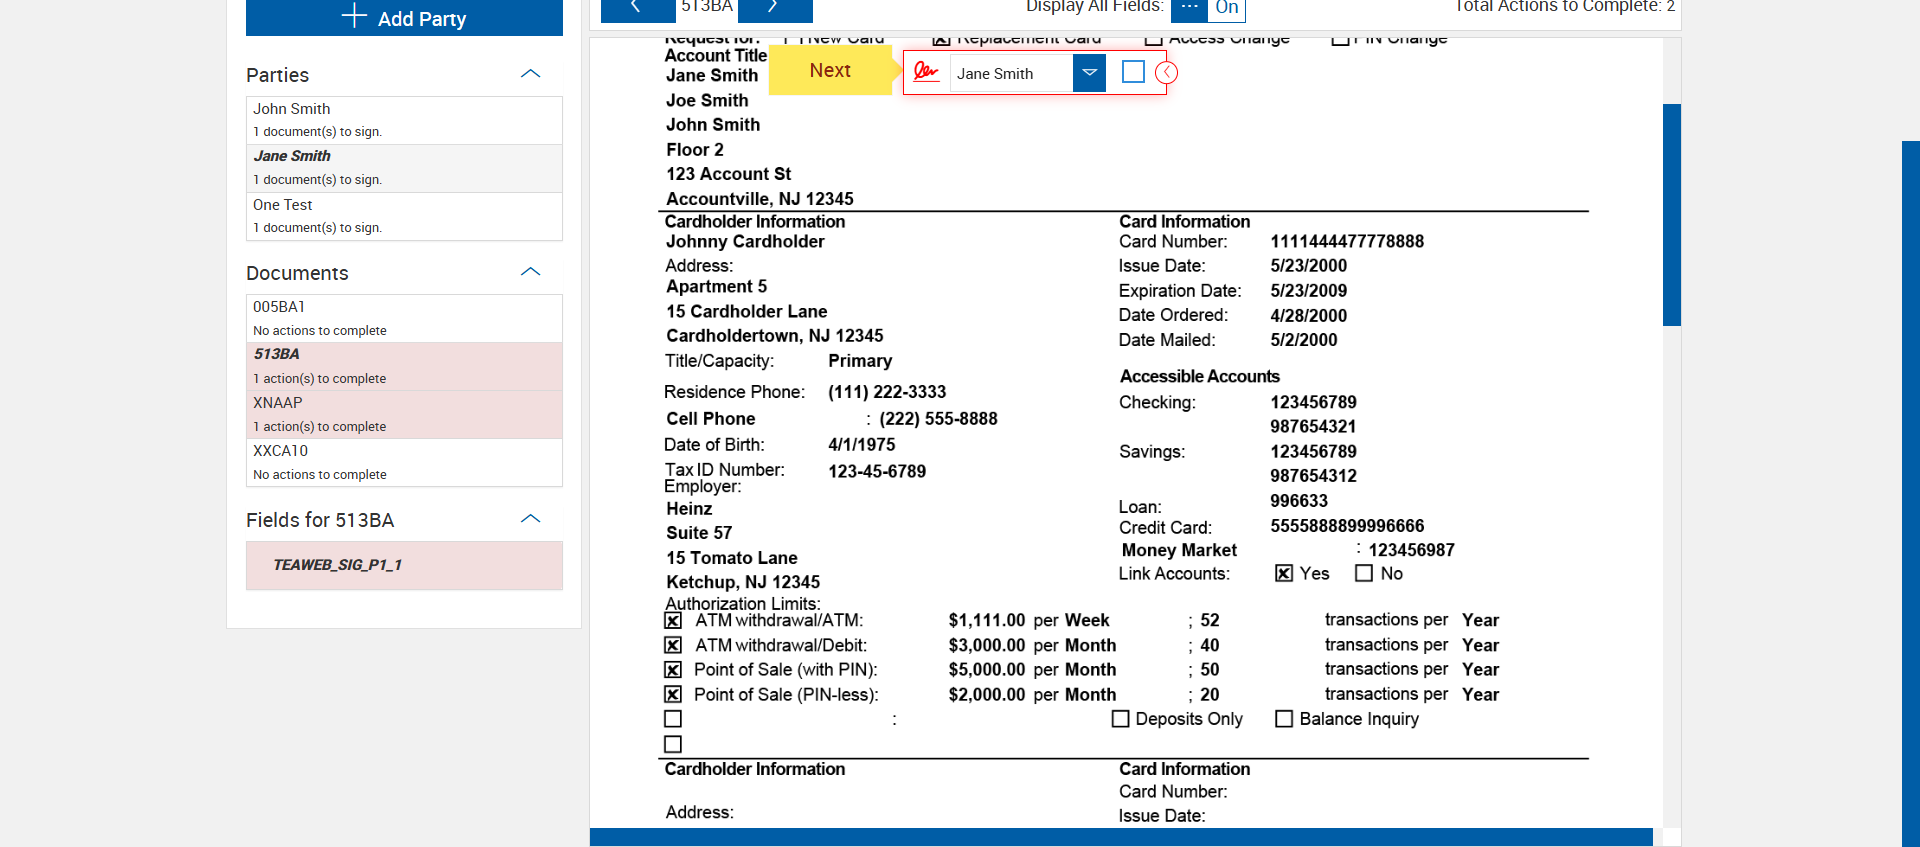Click the ellipsis Display All Fields button
Viewport: 1920px width, 847px height.
point(1188,8)
